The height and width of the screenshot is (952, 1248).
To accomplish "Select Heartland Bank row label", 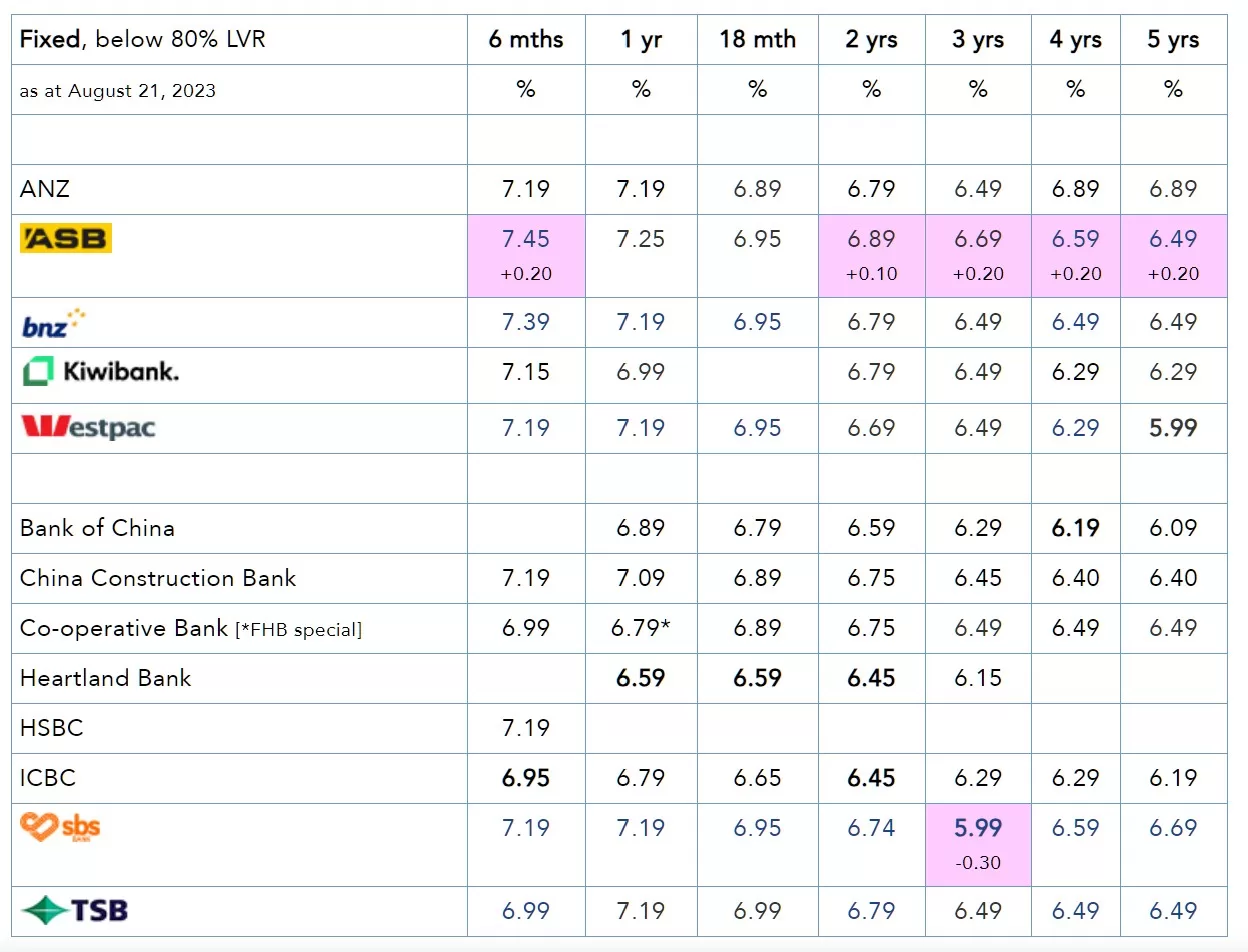I will (x=105, y=678).
